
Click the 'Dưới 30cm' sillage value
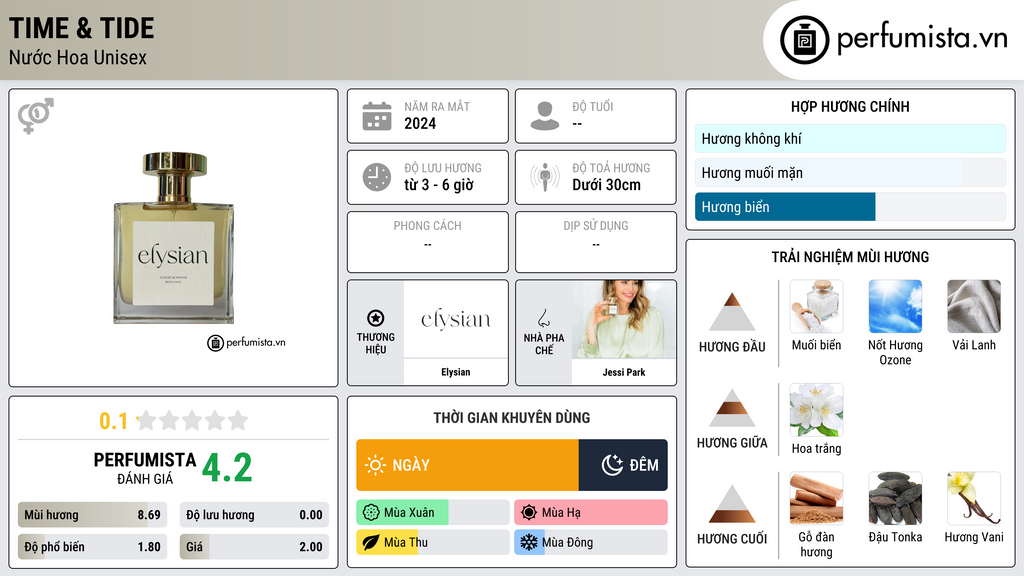pos(607,185)
